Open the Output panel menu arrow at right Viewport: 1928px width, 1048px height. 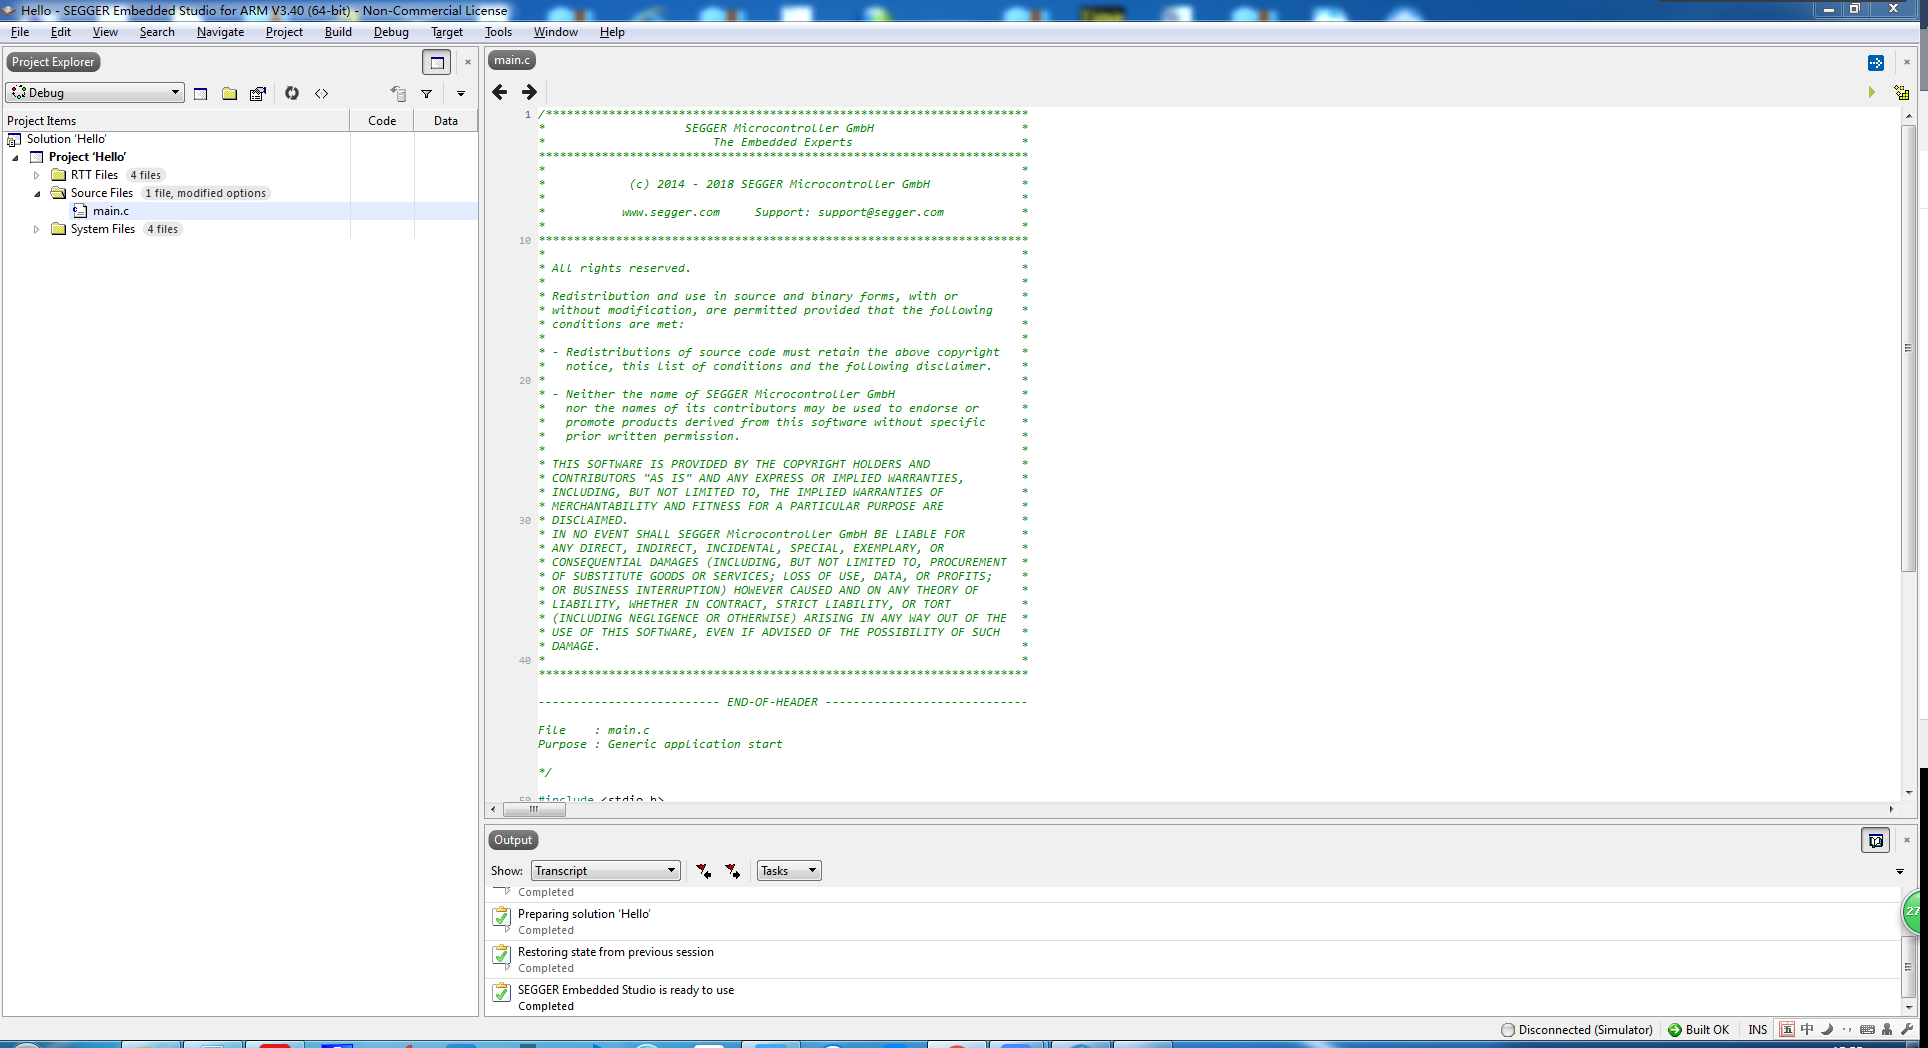point(1900,872)
